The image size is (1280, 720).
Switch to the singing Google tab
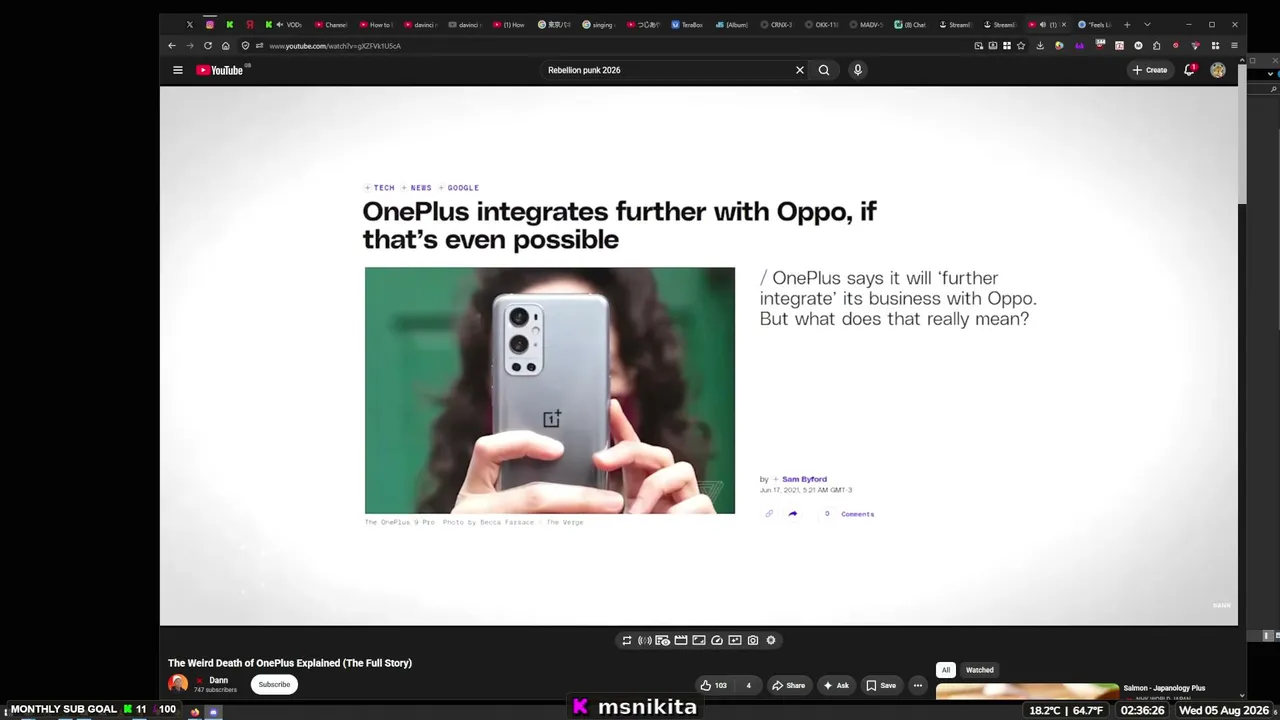coord(598,25)
